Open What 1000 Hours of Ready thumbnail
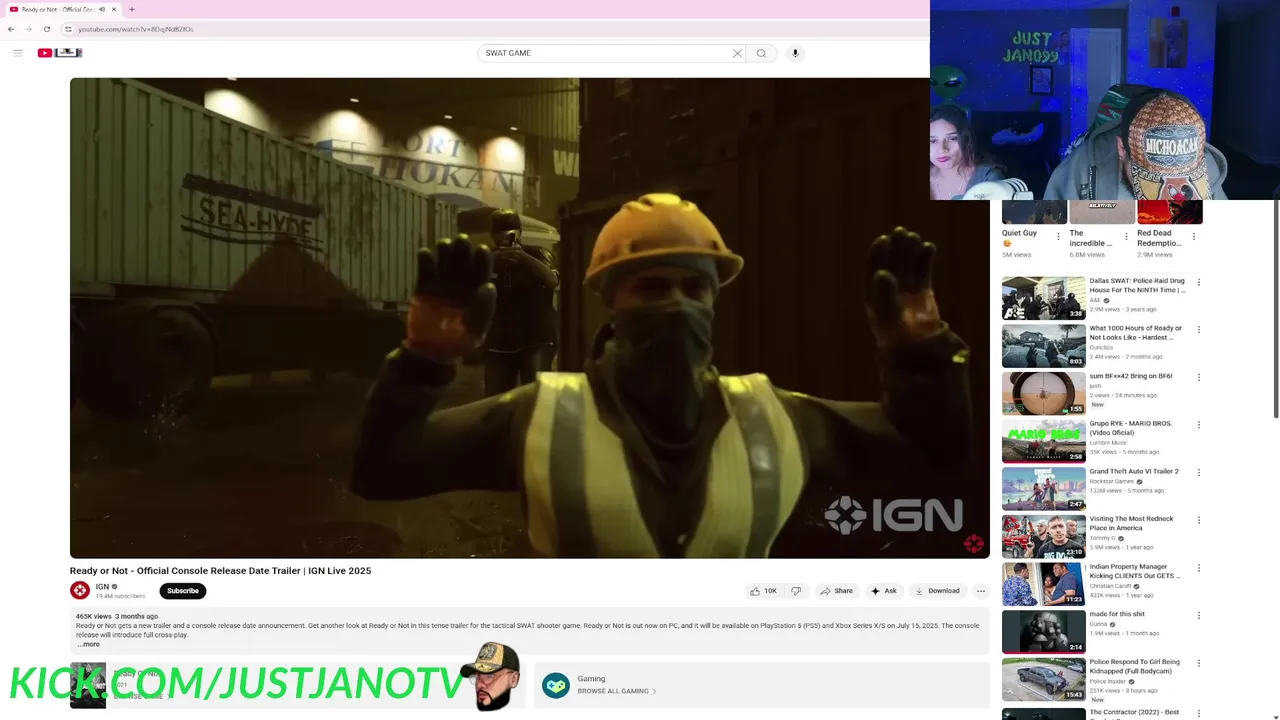Viewport: 1280px width, 720px height. 1043,346
